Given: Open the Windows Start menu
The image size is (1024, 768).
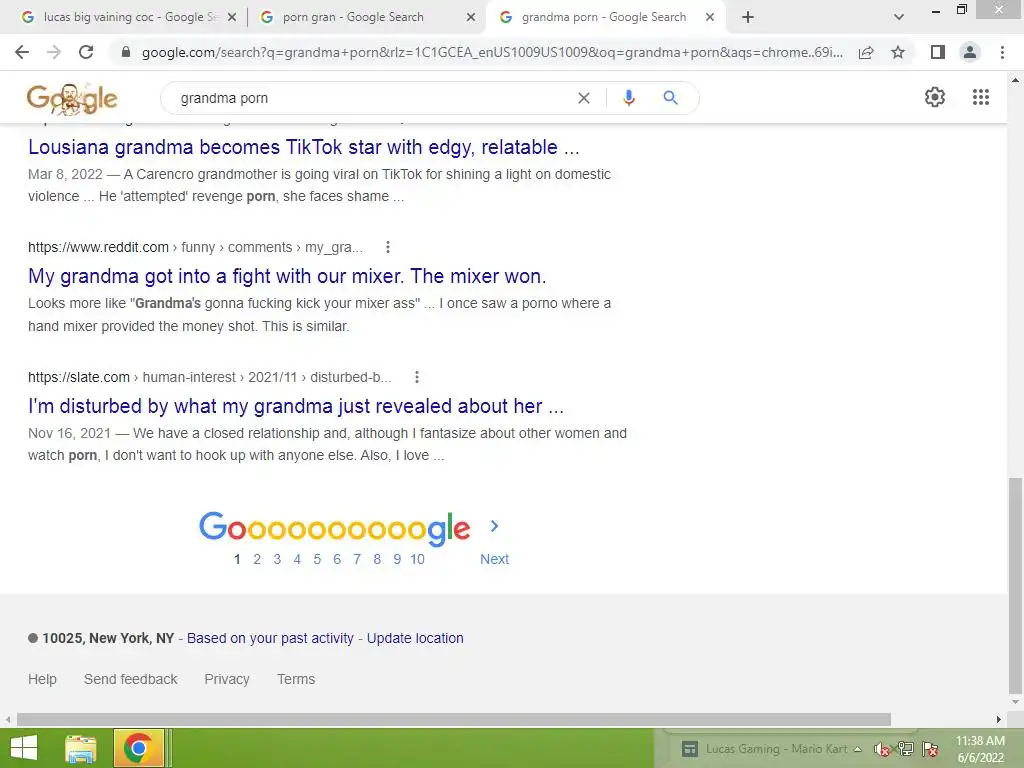Looking at the screenshot, I should pos(24,748).
